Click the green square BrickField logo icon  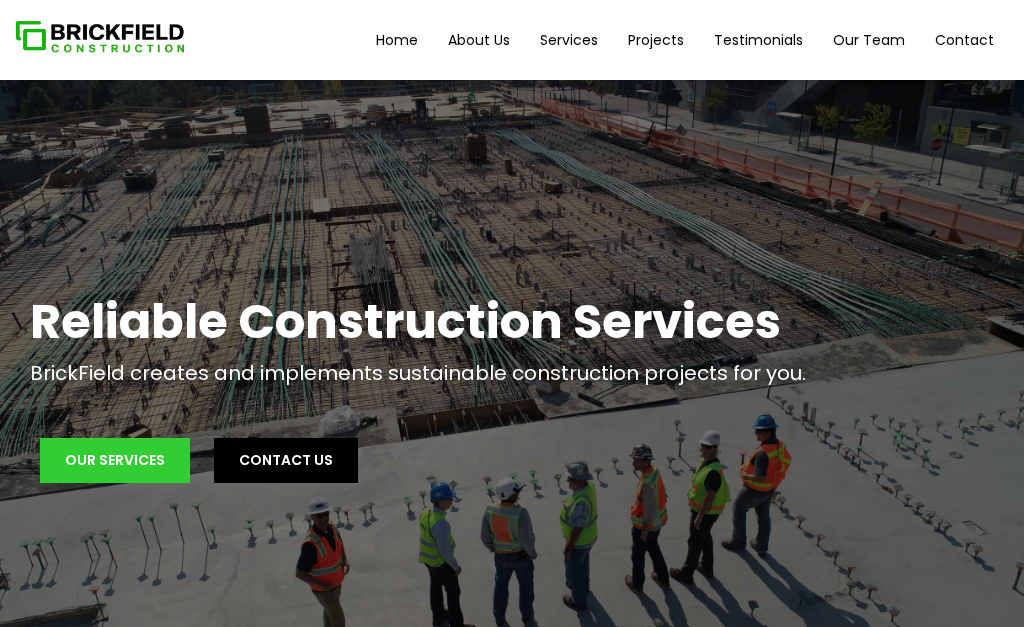[x=31, y=36]
